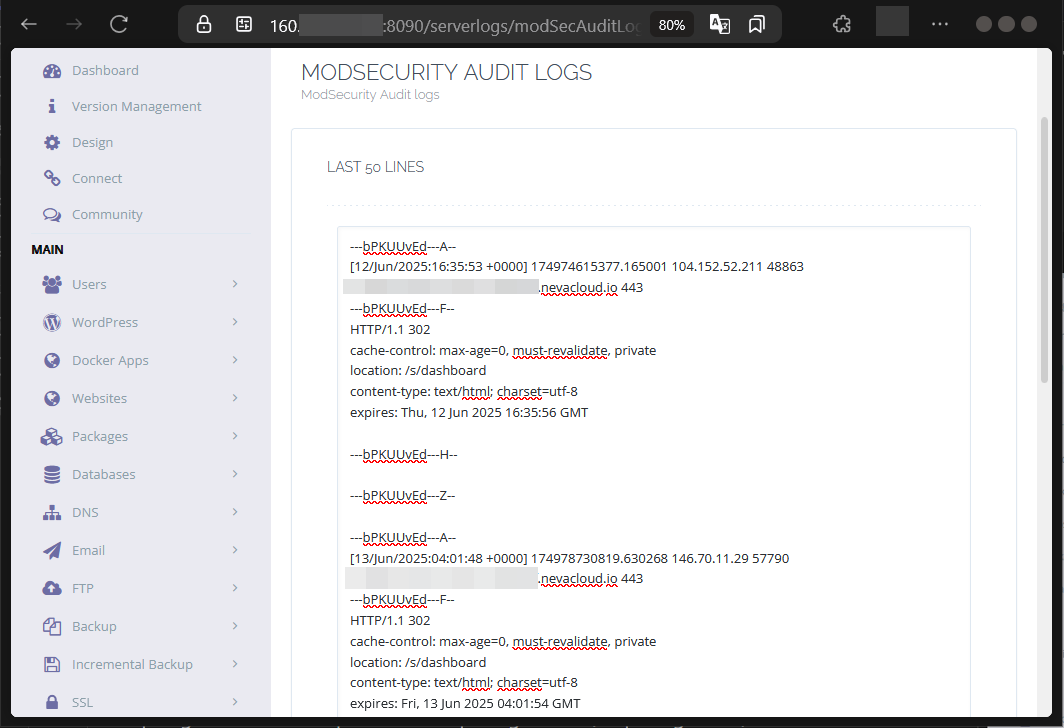Viewport: 1064px width, 728px height.
Task: Click the WordPress logo icon
Action: 52,322
